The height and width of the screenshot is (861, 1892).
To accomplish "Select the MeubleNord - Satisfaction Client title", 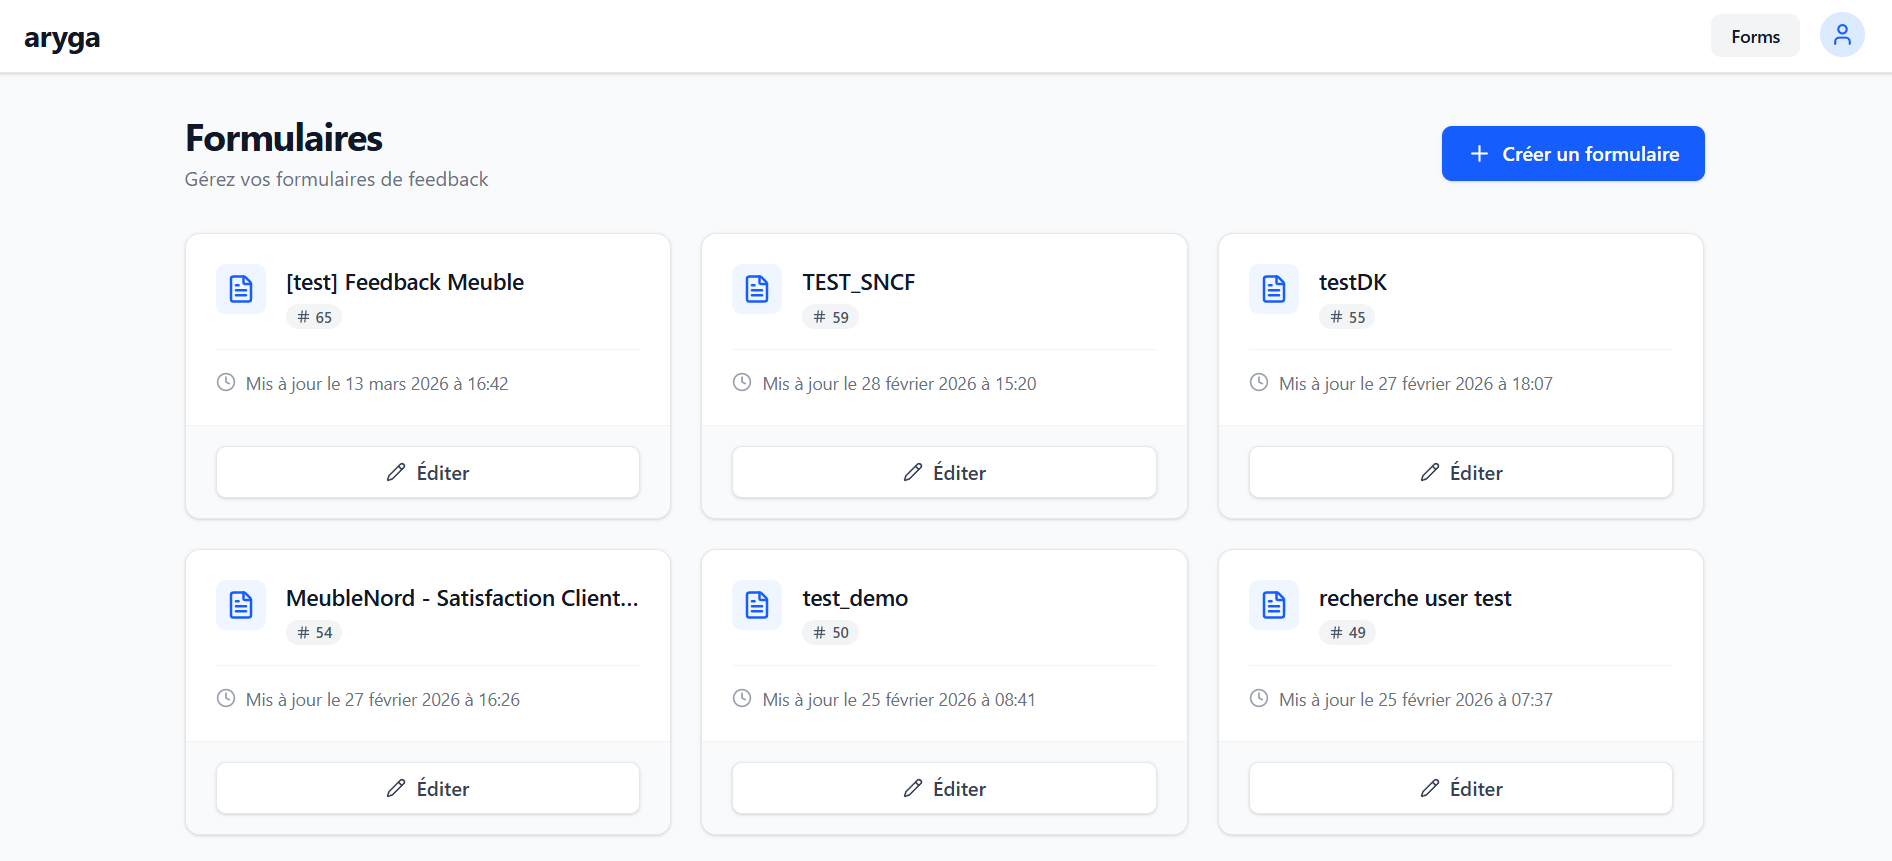I will click(x=462, y=598).
